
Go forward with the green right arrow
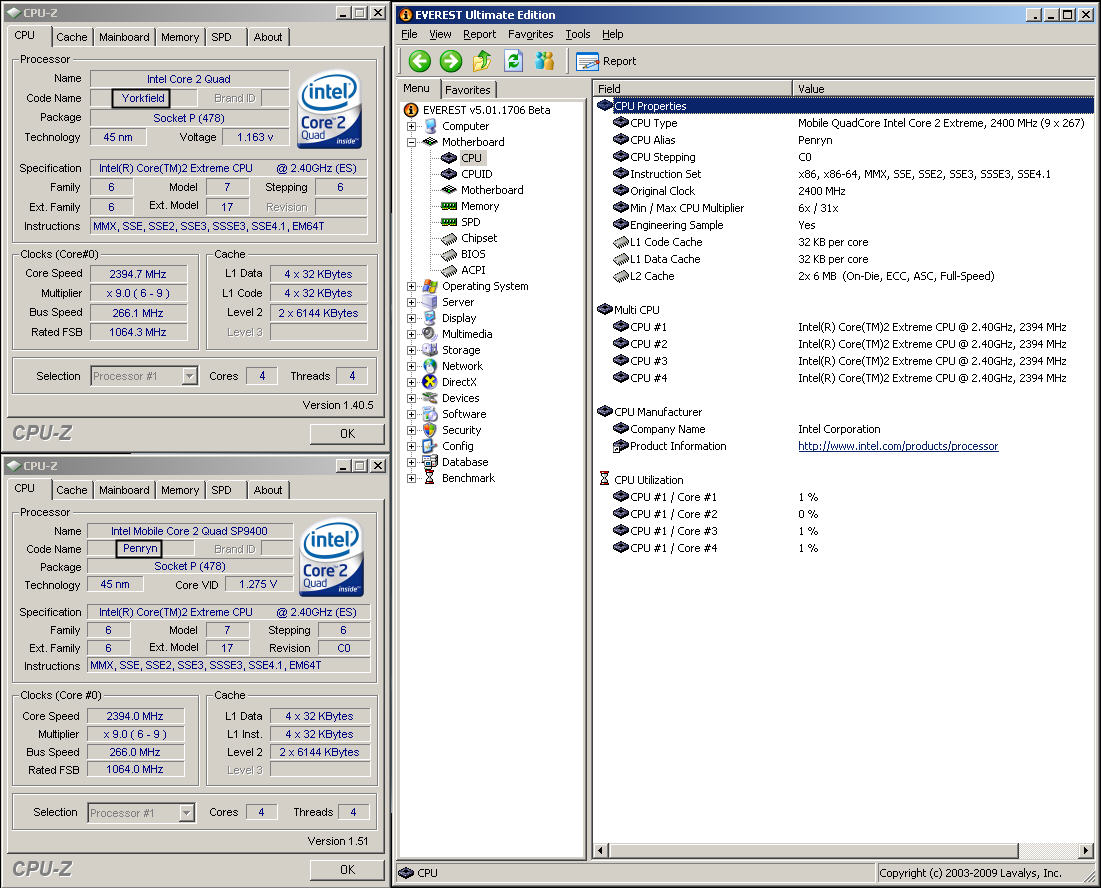451,61
